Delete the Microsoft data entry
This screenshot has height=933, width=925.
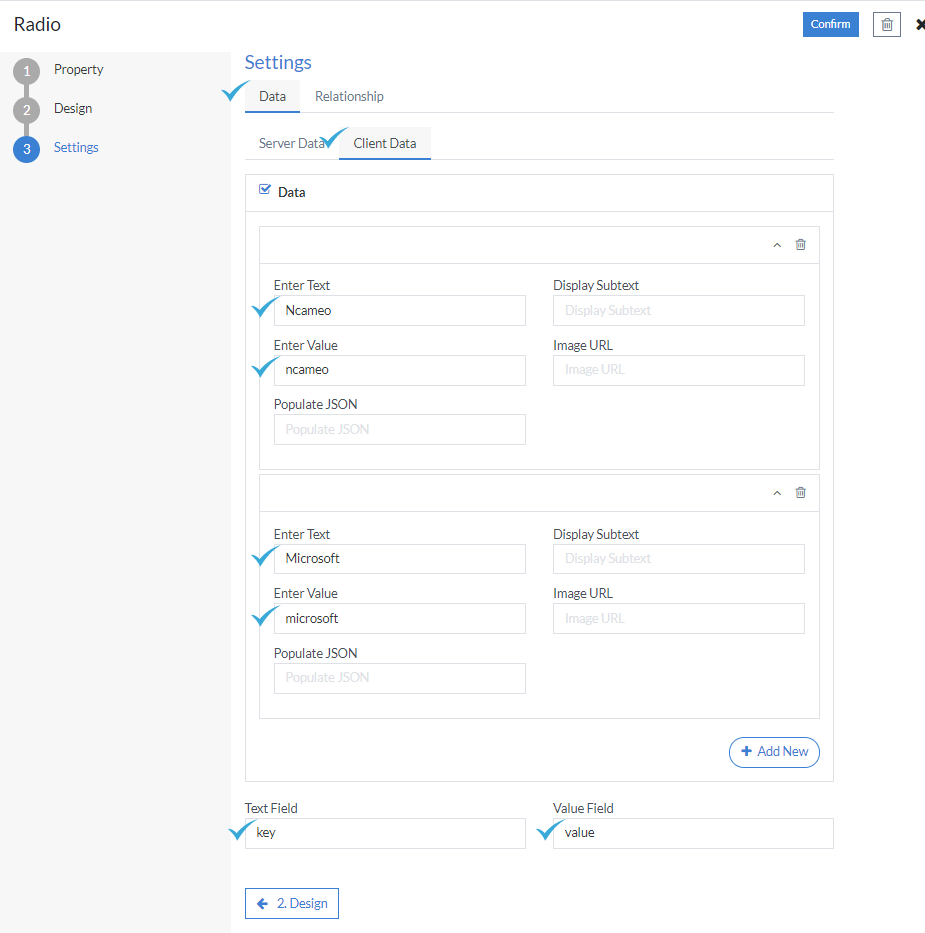click(800, 492)
